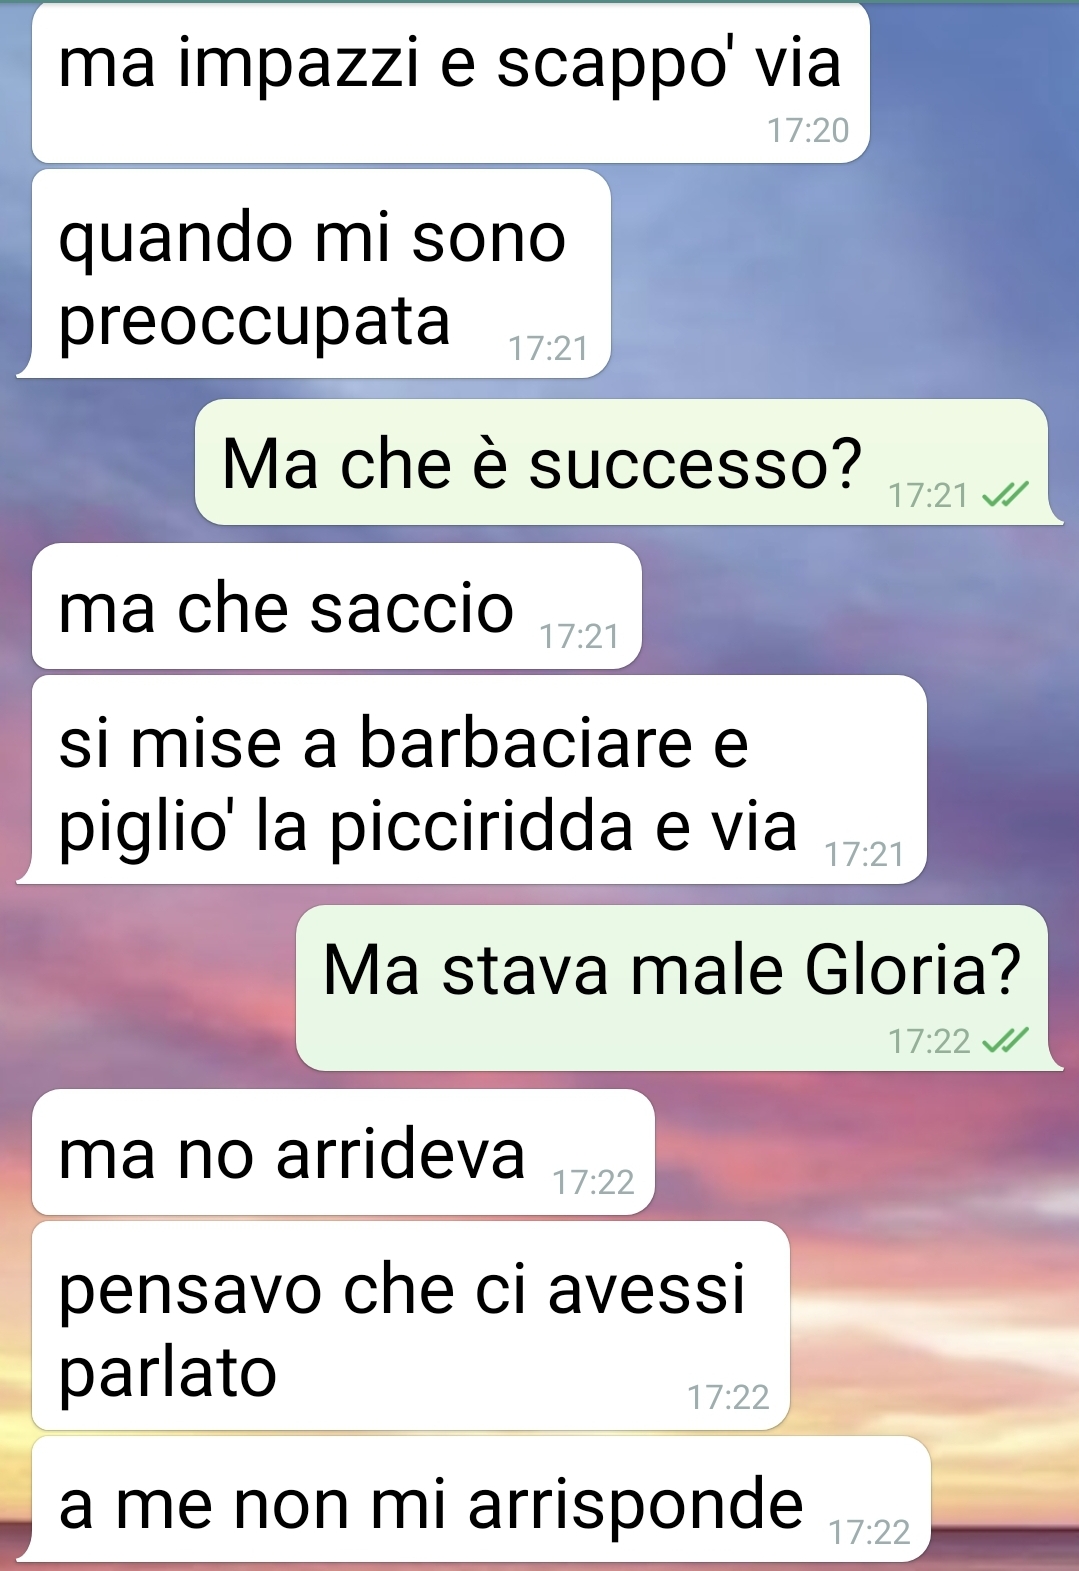This screenshot has height=1571, width=1079.
Task: Tap the 17:21 timestamp on 'quando mi sono preoccupata'
Action: [548, 348]
